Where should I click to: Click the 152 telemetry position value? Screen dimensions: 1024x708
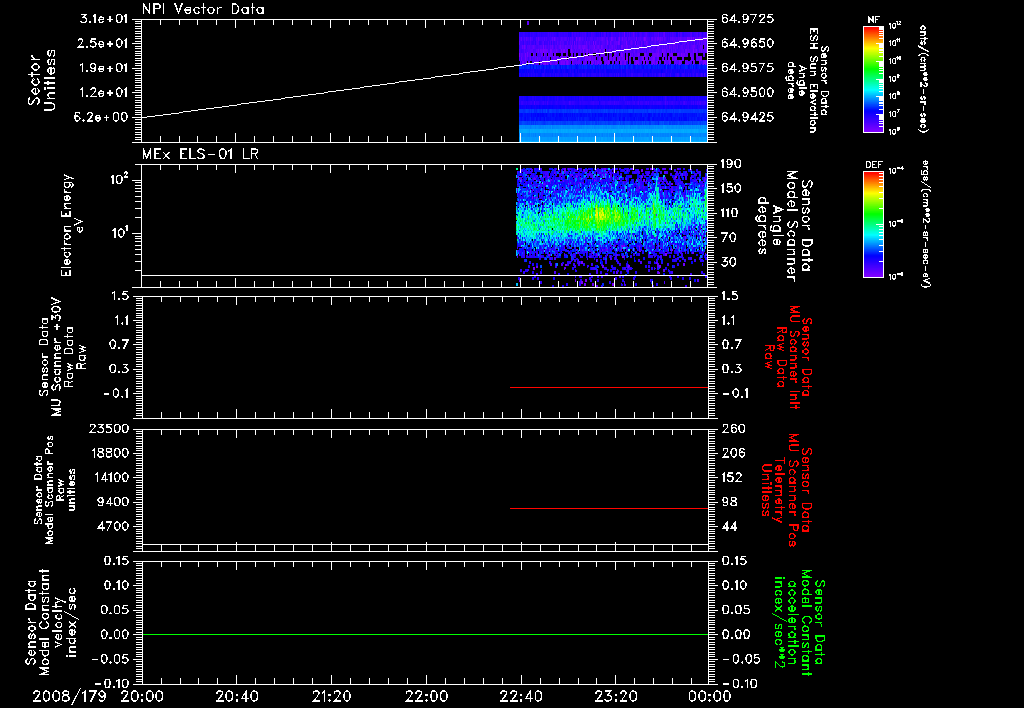point(732,477)
